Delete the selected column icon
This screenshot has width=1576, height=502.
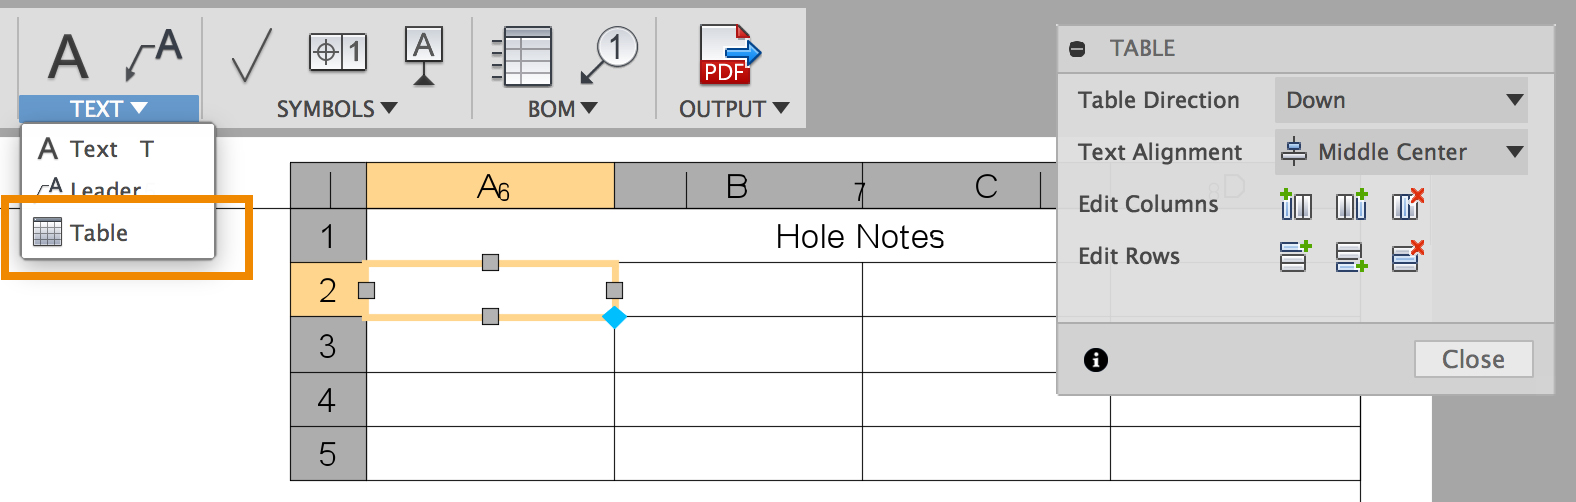click(x=1407, y=204)
